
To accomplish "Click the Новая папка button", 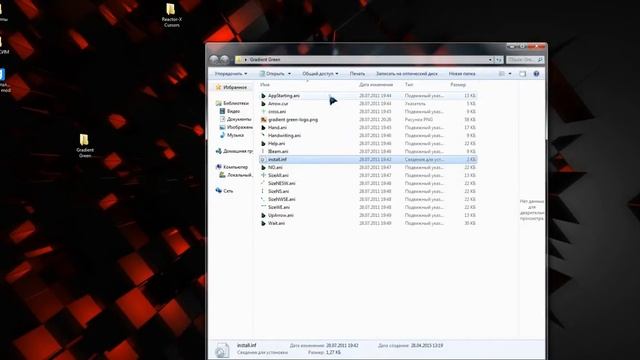I will [x=462, y=74].
